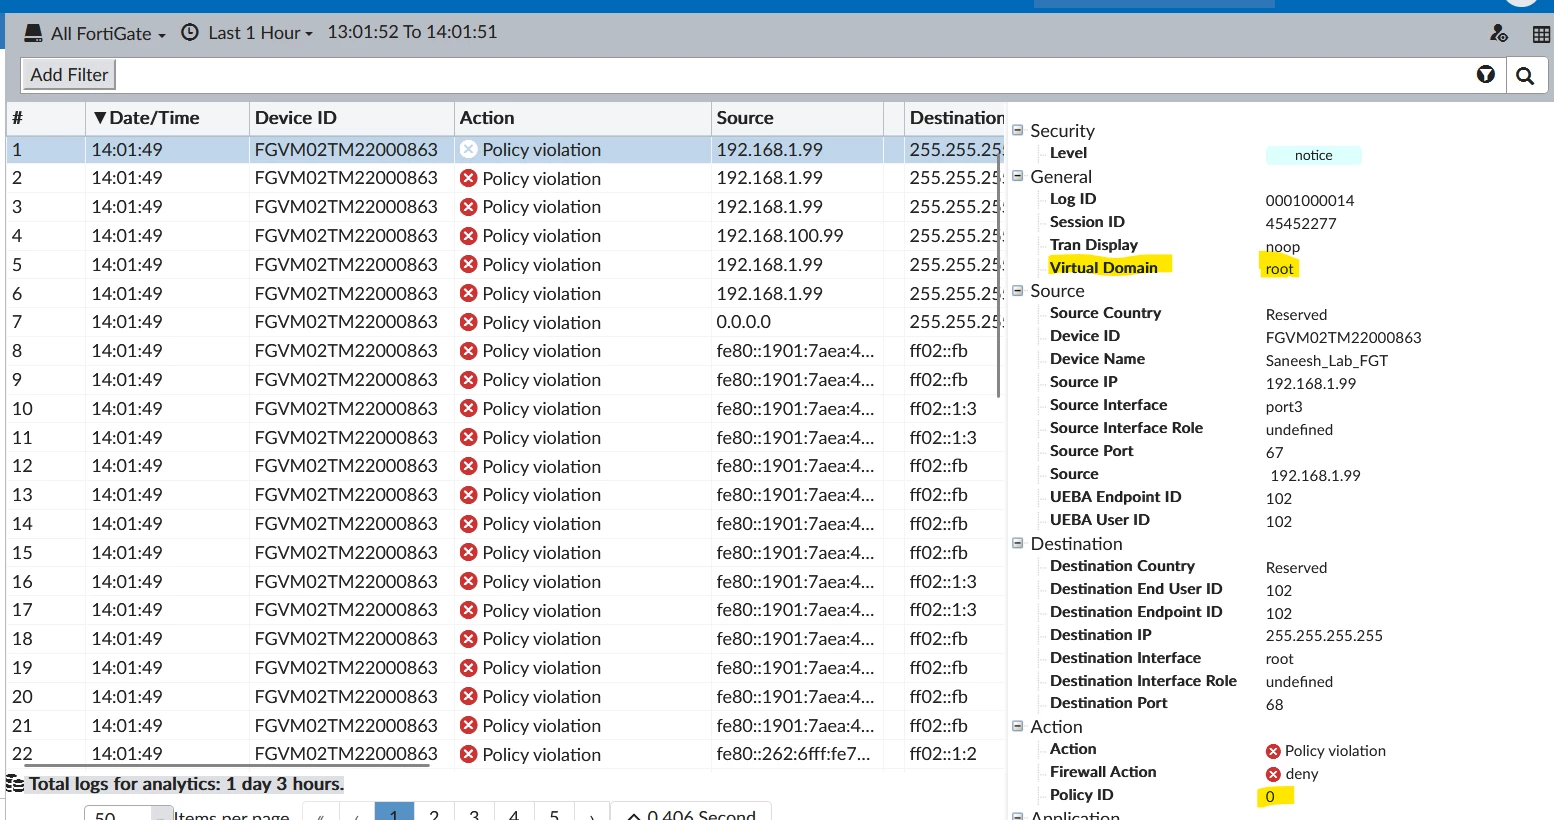Click Device Name value Saneesh_Lab_FGT

pos(1327,361)
